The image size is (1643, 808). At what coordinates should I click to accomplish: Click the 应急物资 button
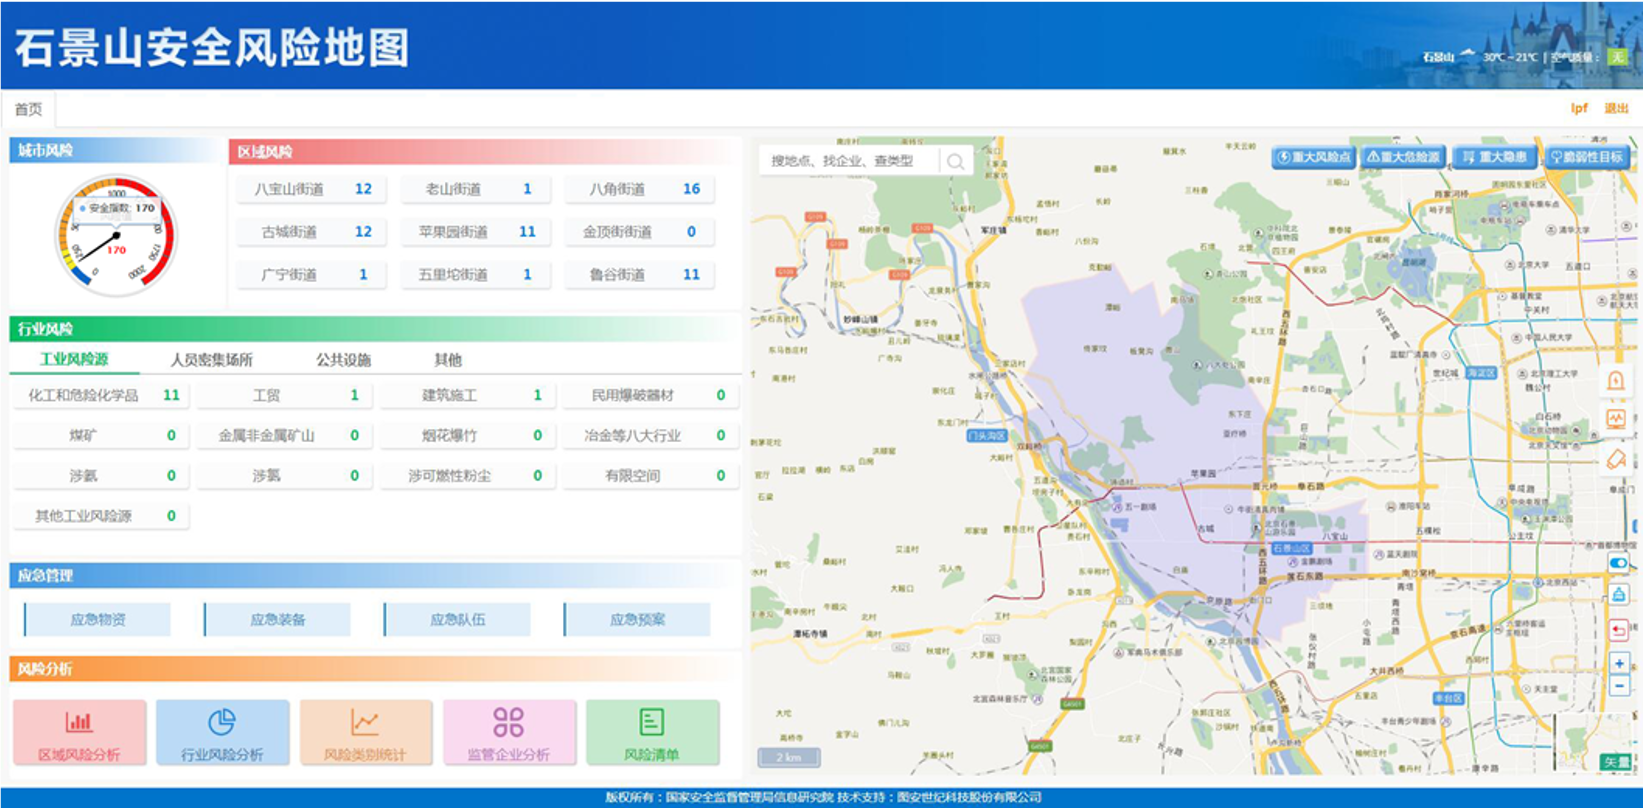pos(98,619)
